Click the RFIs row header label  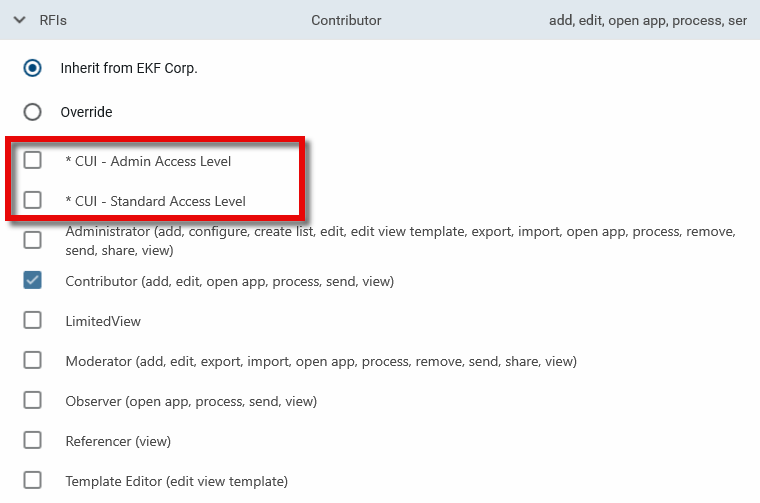tap(53, 20)
